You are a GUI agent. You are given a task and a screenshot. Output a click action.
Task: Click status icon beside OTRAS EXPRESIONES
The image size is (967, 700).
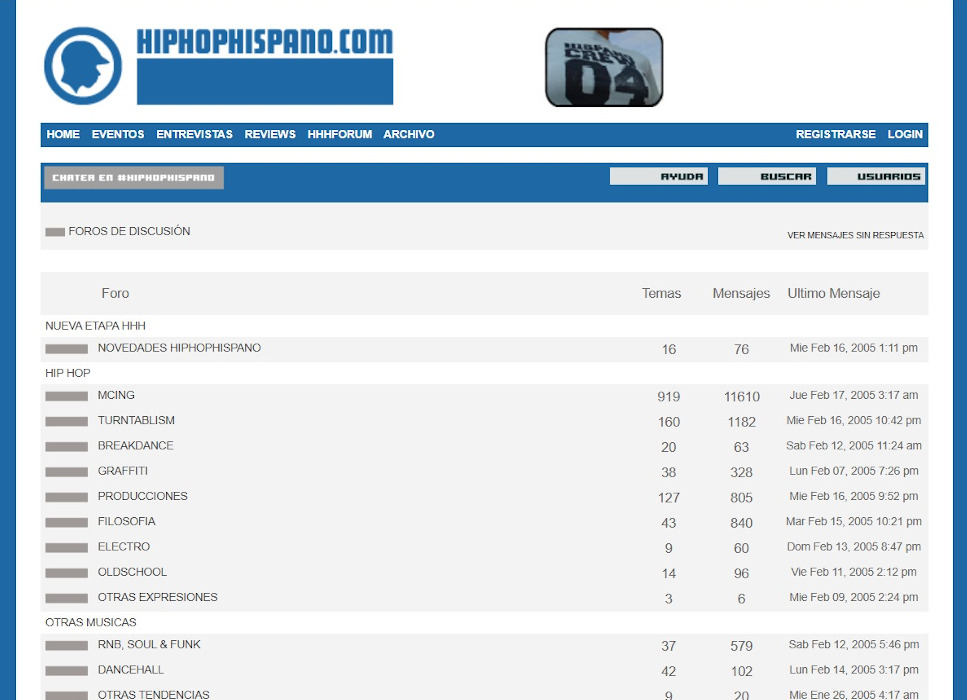67,599
